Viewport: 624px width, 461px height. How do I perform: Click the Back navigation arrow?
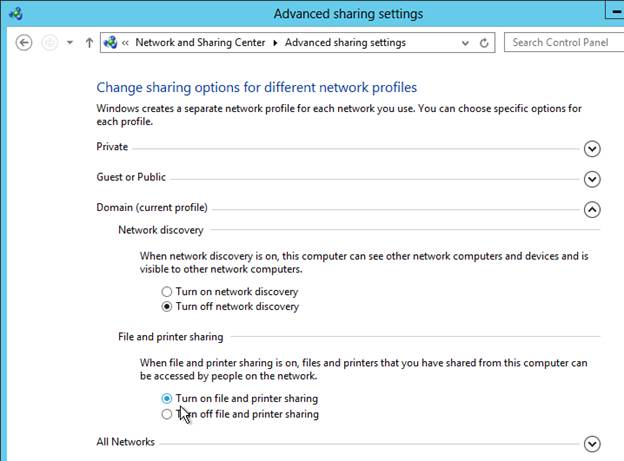coord(24,43)
